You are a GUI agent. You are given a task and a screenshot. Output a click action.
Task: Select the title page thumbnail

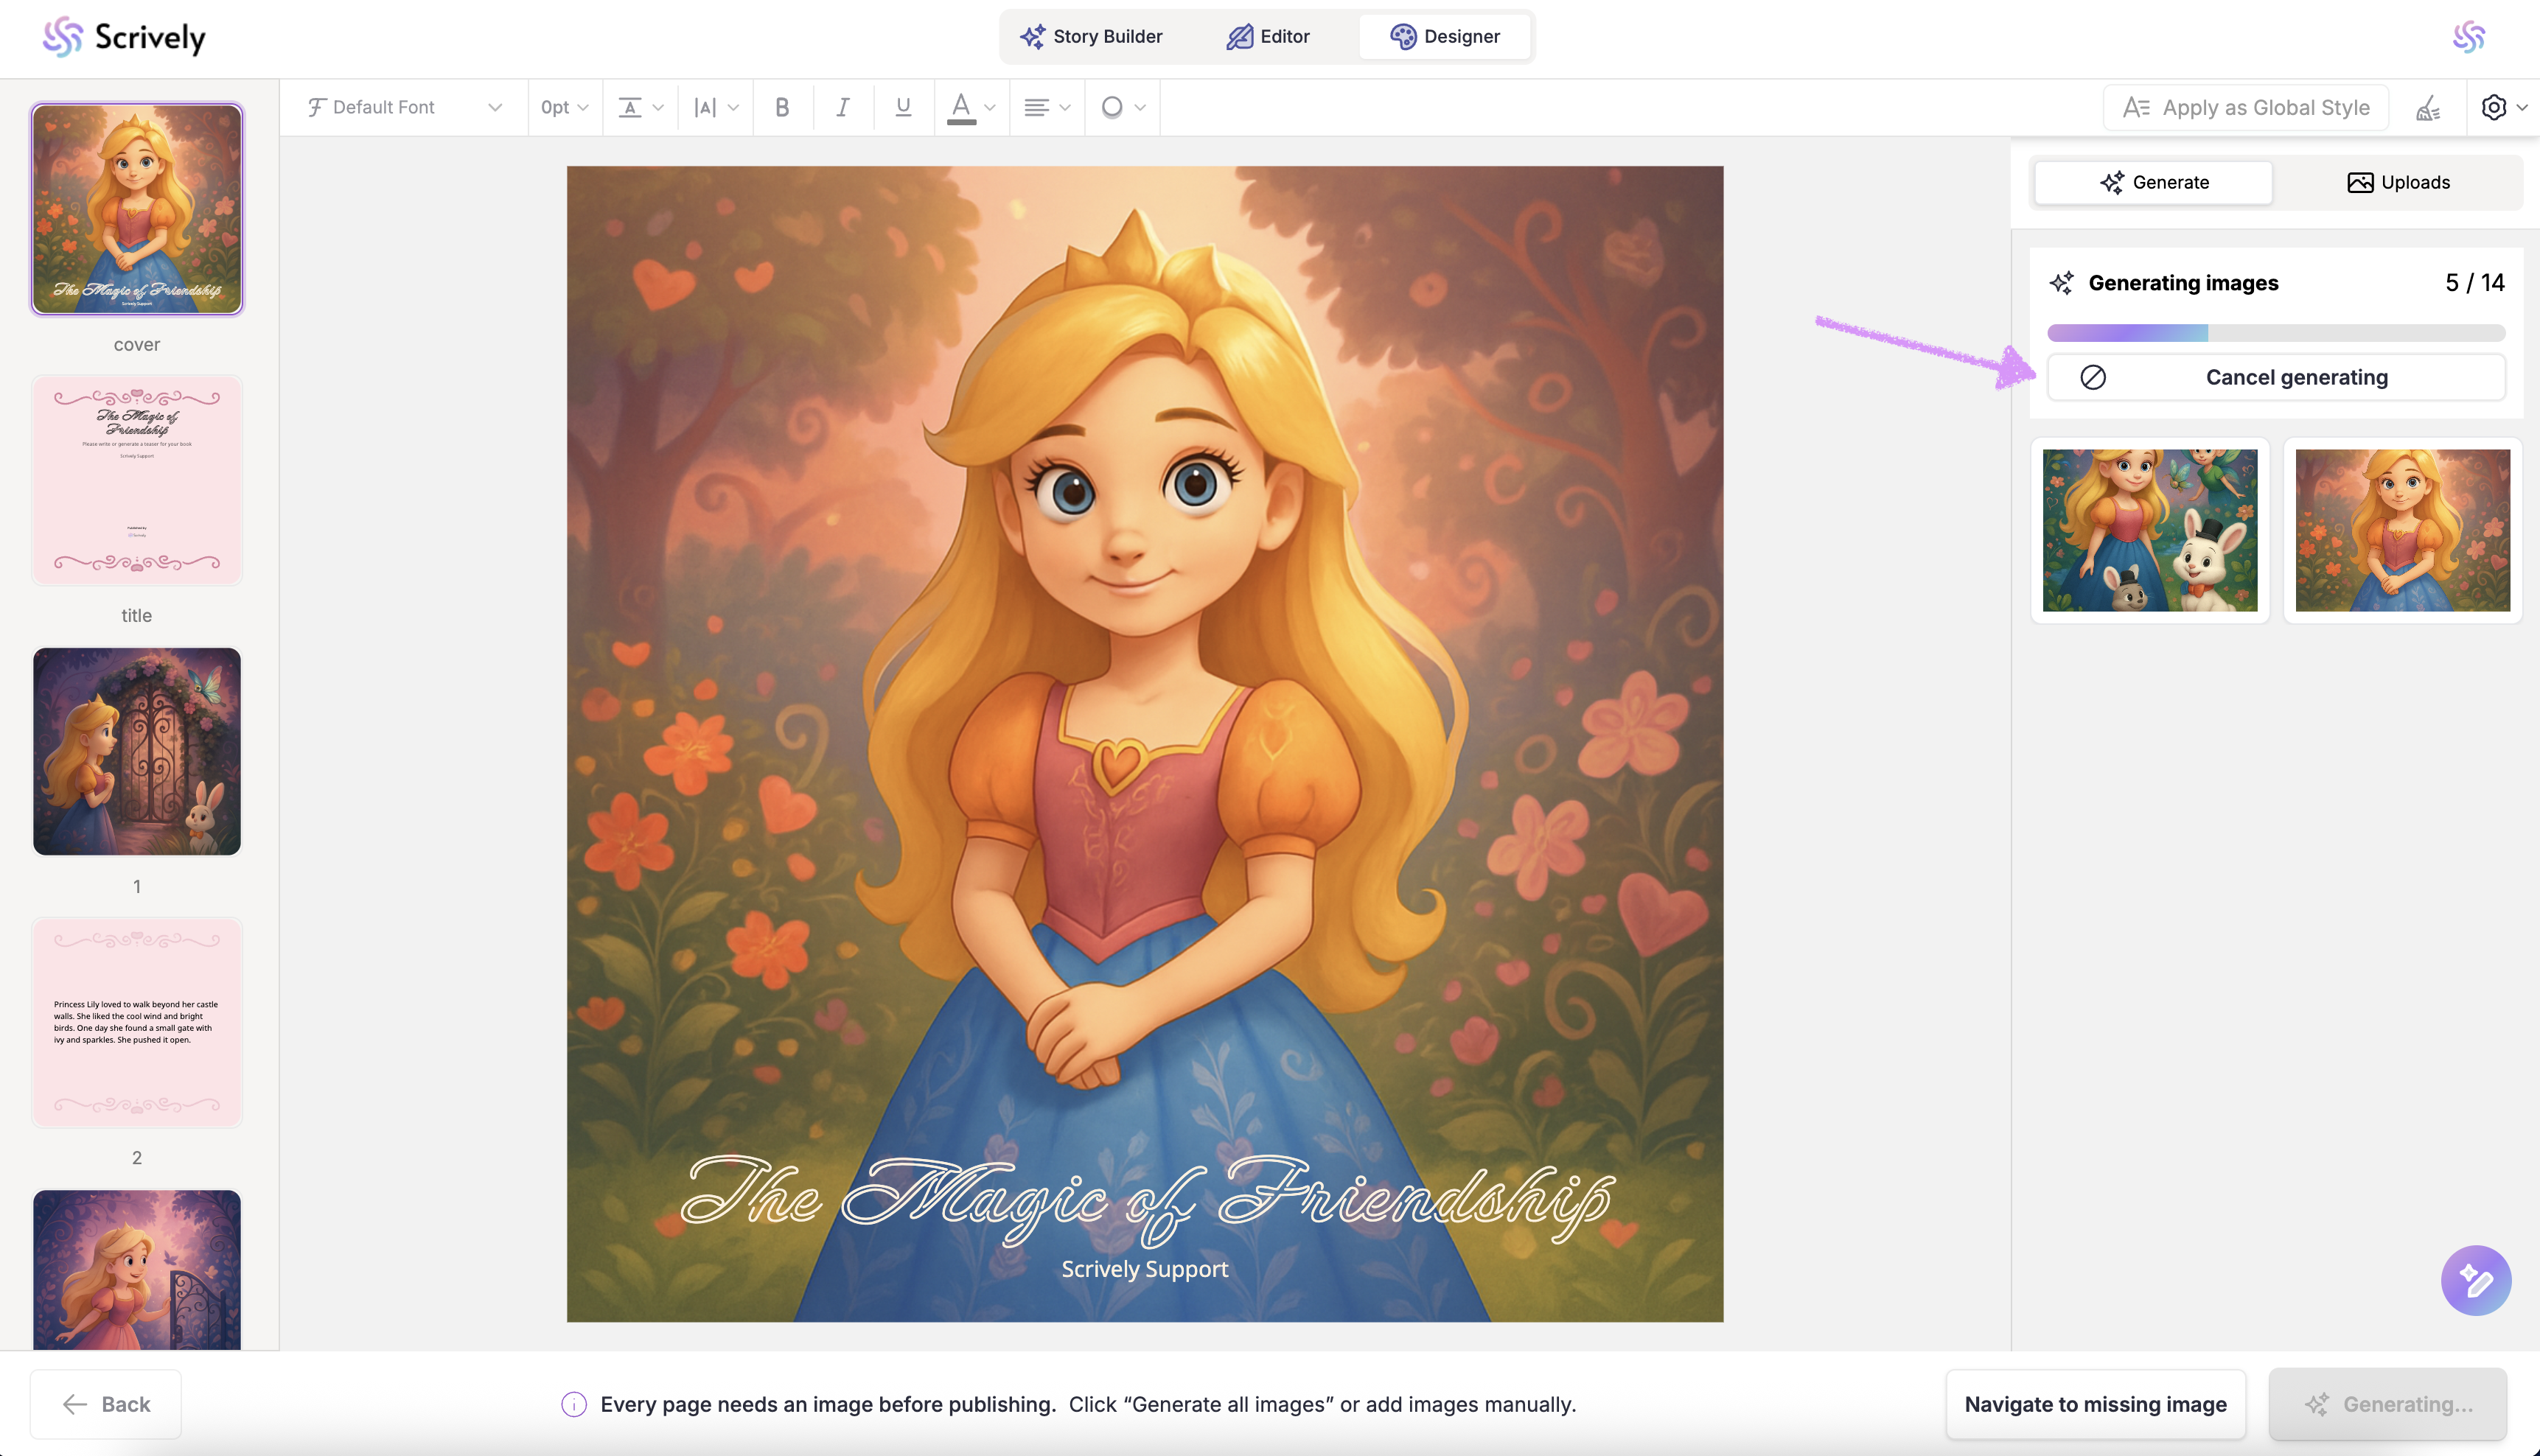[x=137, y=480]
